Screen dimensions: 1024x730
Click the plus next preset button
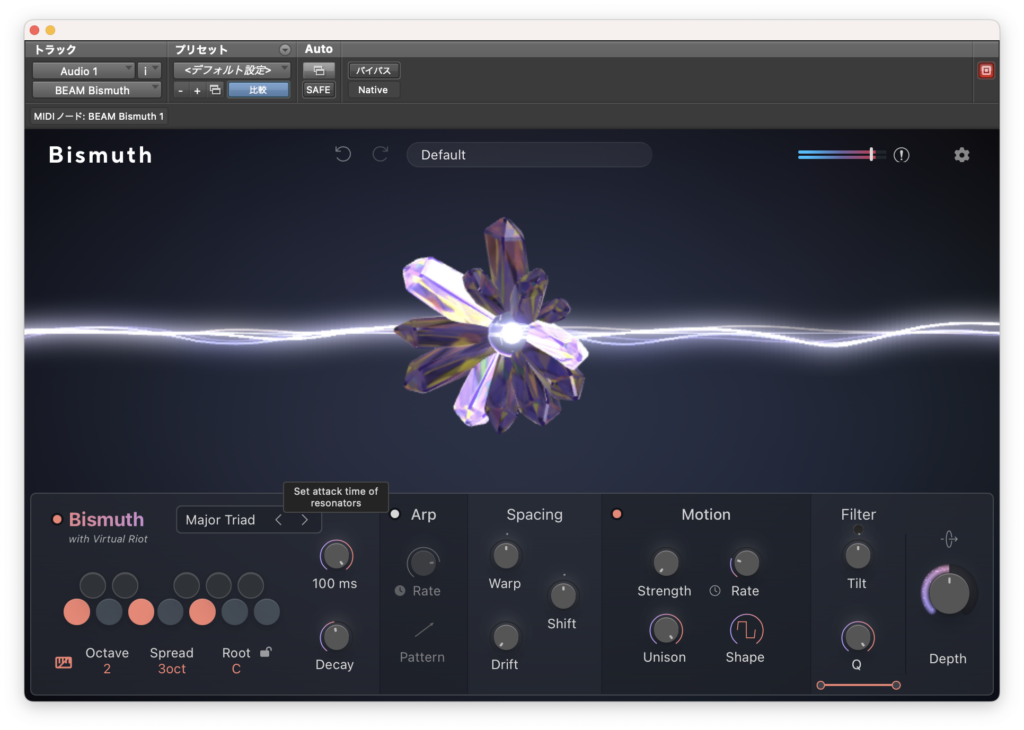[x=197, y=91]
